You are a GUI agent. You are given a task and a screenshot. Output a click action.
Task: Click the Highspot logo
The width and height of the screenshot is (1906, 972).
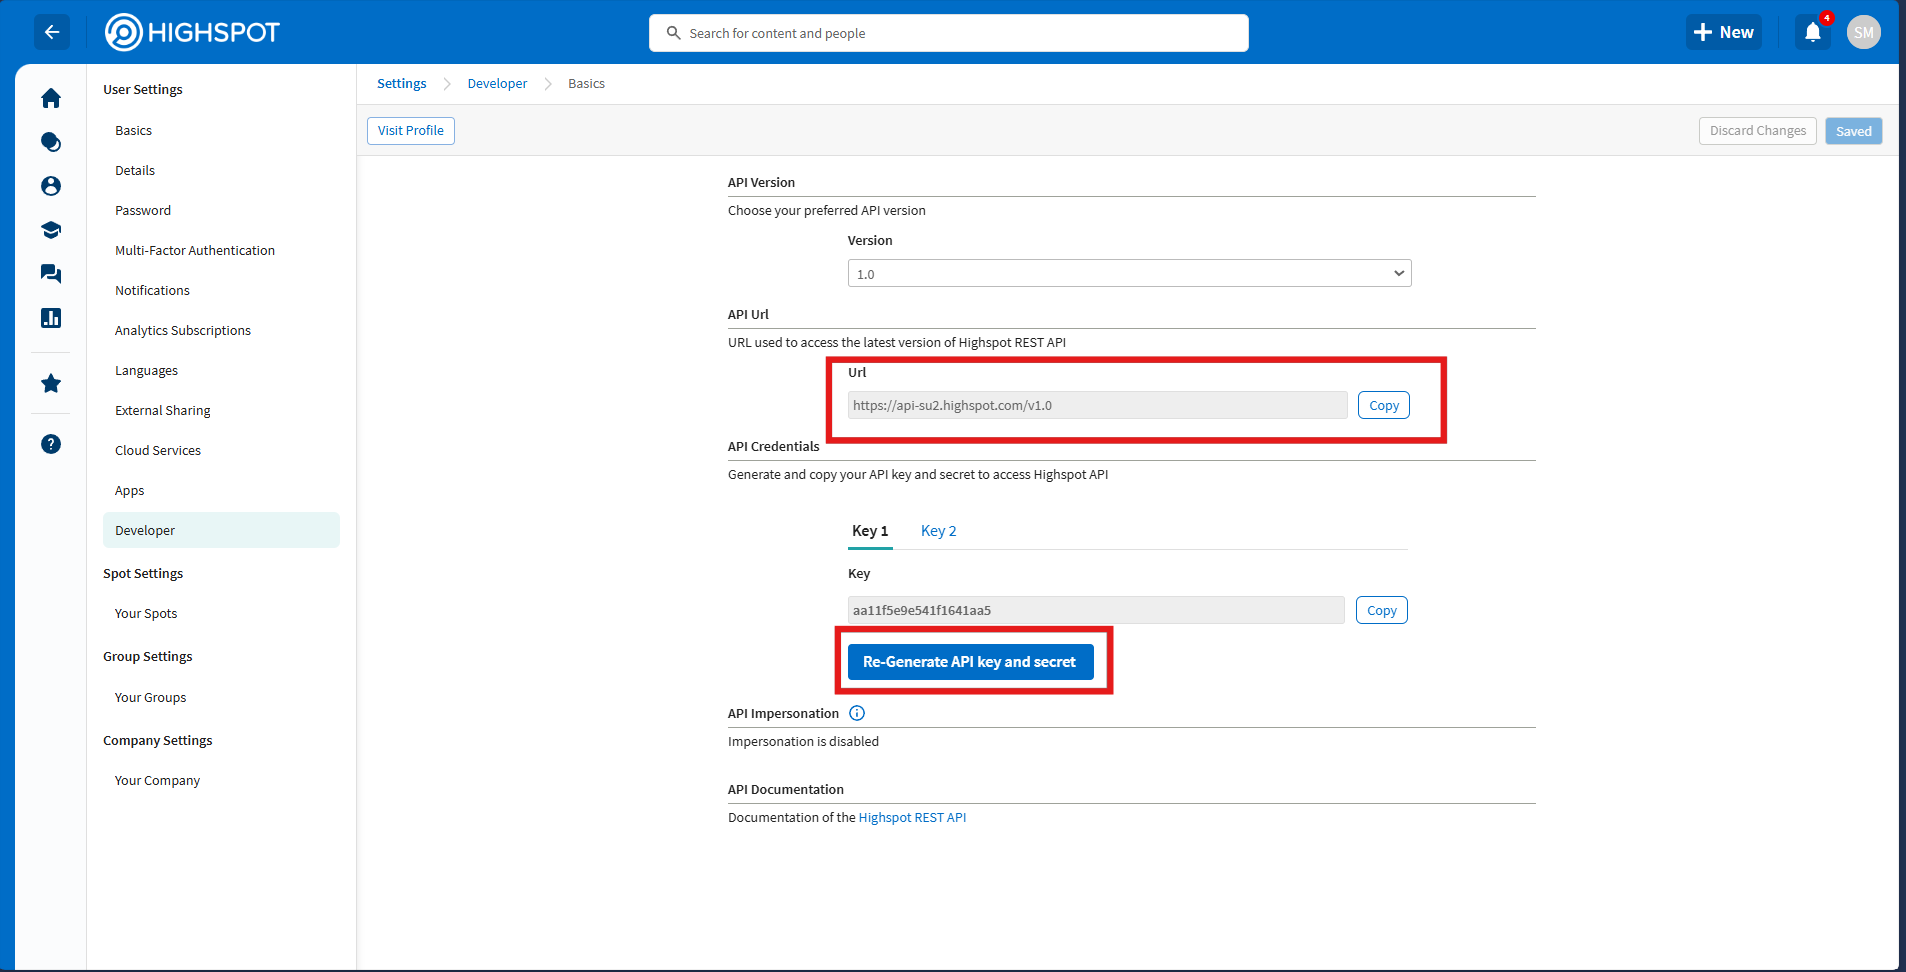(192, 32)
